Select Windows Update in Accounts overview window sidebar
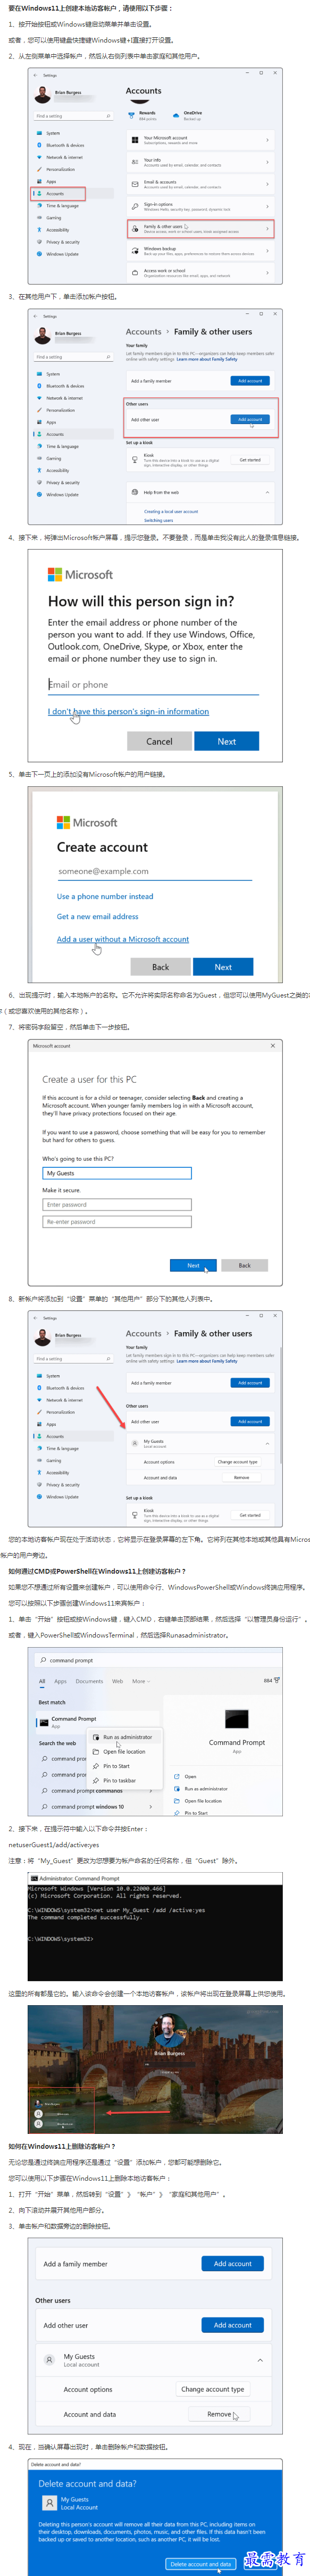This screenshot has width=310, height=2576. click(61, 254)
